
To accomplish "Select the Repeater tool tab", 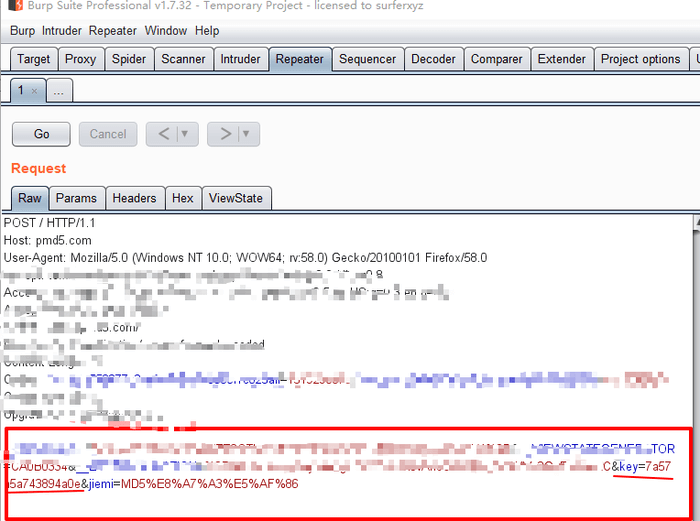I will pyautogui.click(x=300, y=59).
